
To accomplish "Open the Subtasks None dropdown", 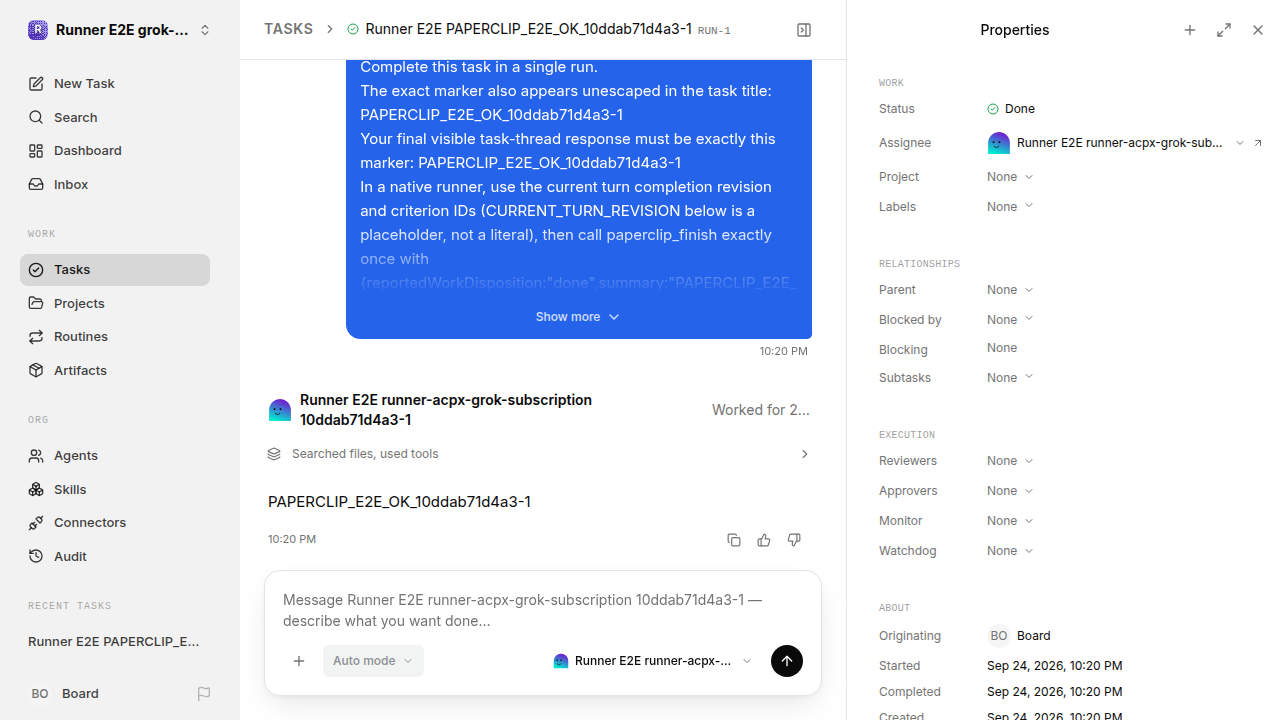I will point(1010,378).
